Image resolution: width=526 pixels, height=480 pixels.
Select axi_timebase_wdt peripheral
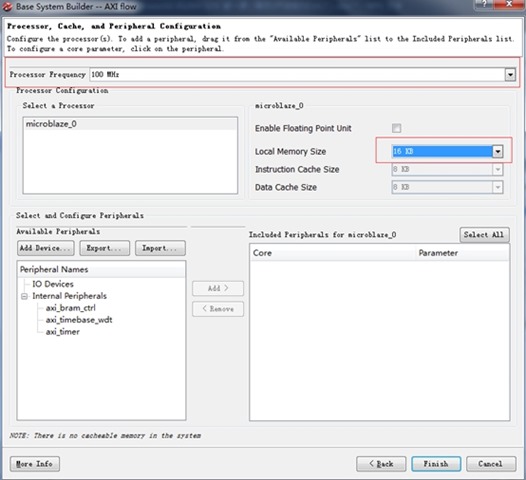click(79, 320)
